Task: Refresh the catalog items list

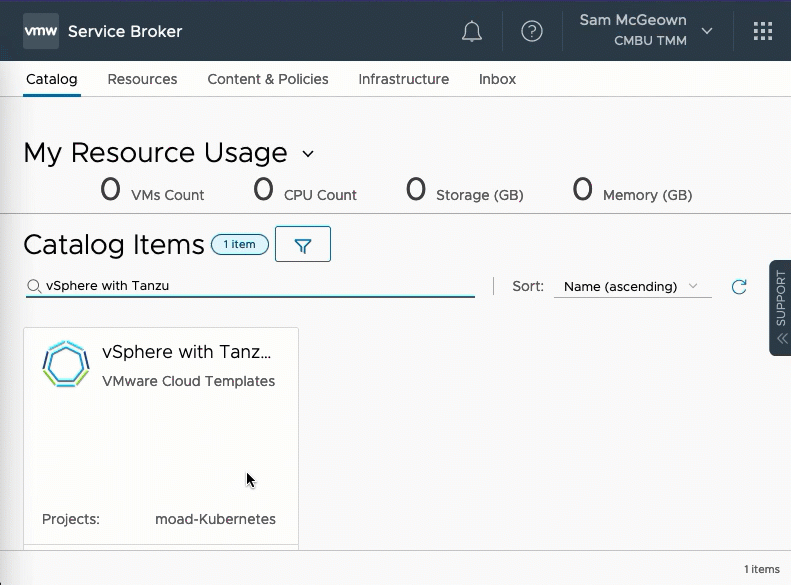Action: coord(739,287)
